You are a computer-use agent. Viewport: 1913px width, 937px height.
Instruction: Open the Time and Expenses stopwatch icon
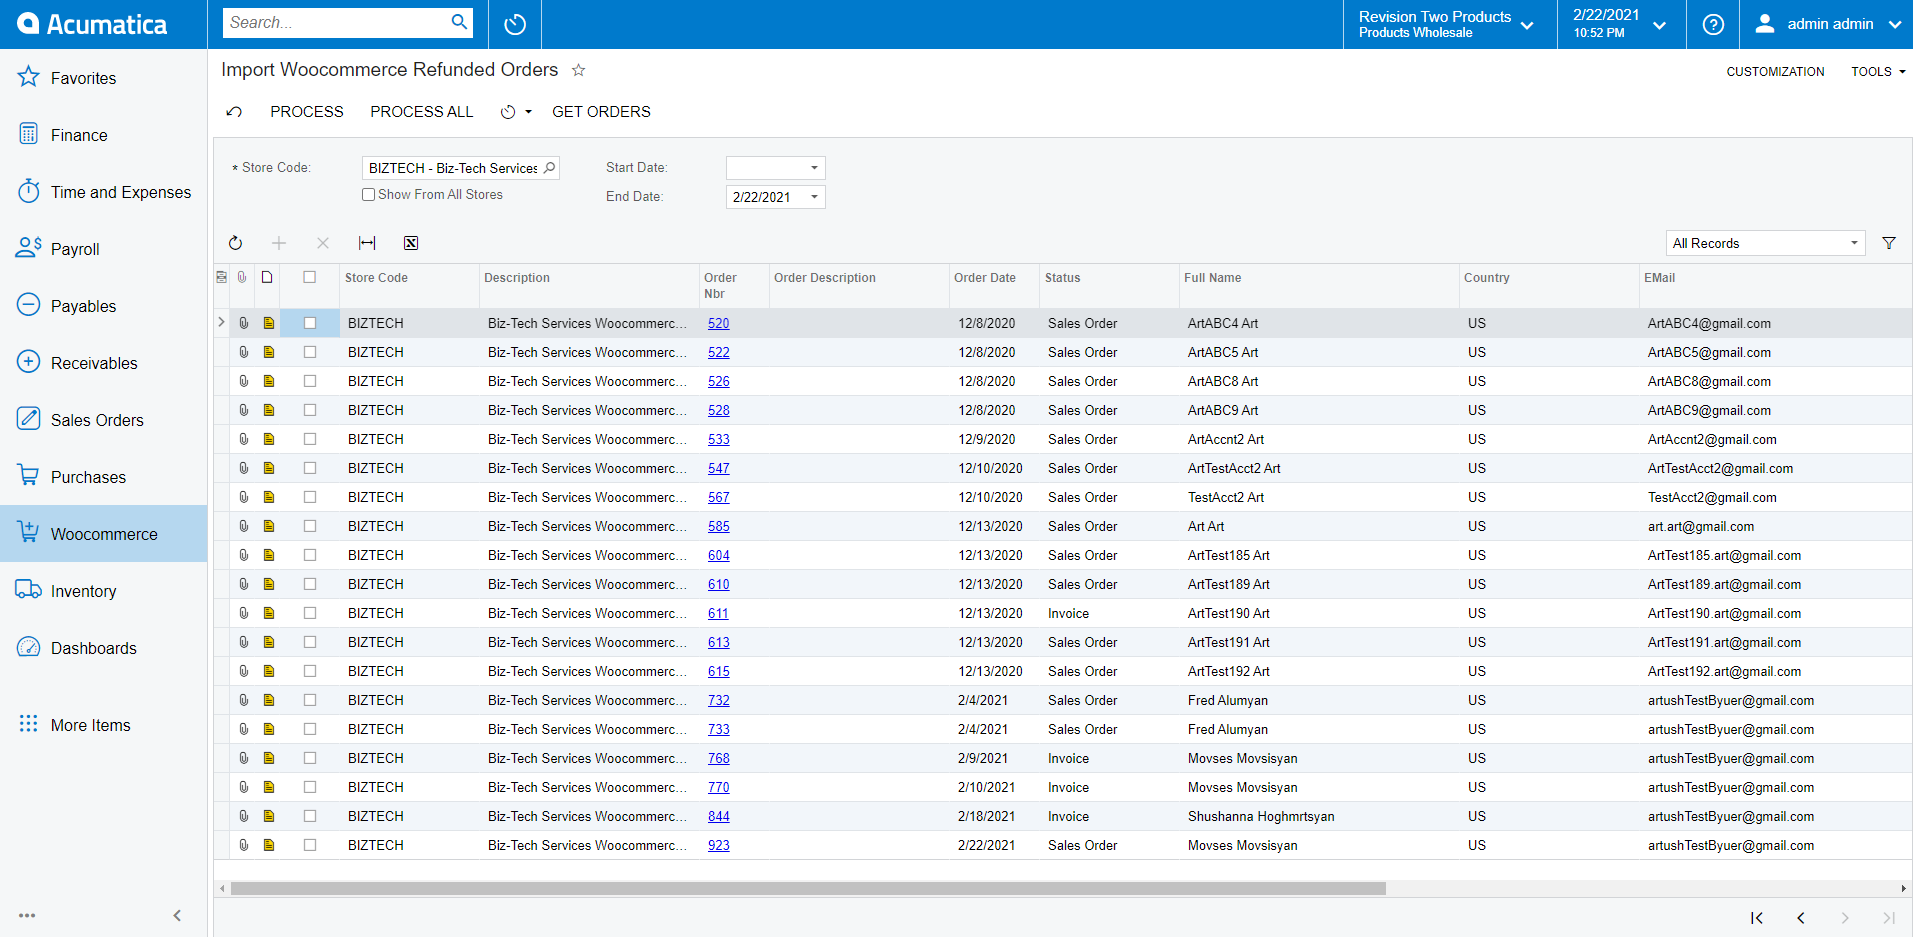click(x=29, y=191)
